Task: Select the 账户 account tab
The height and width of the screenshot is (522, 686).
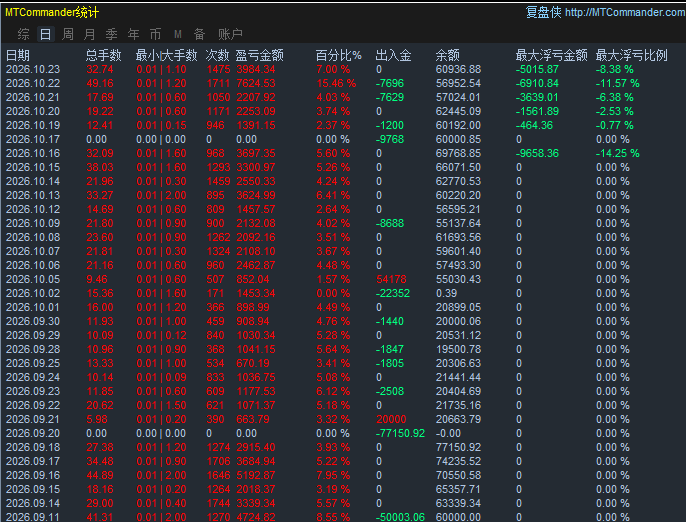Action: [230, 34]
